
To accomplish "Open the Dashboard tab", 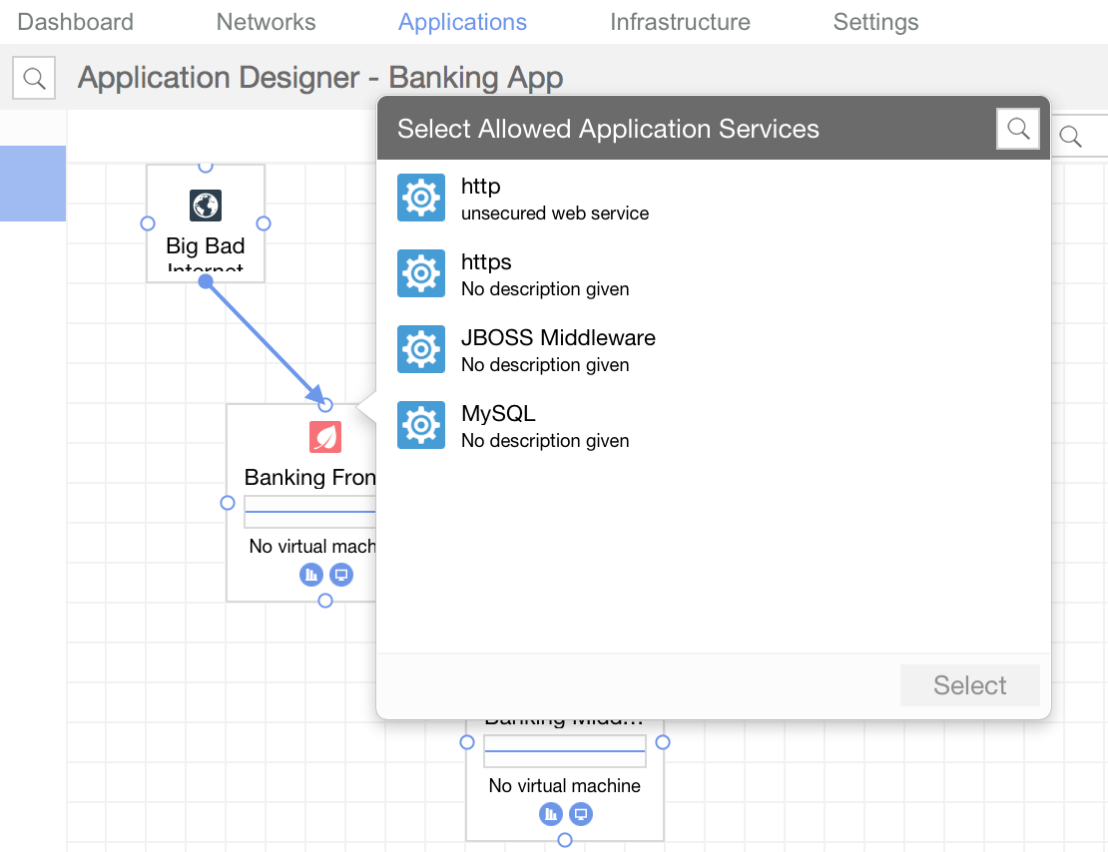I will click(75, 22).
